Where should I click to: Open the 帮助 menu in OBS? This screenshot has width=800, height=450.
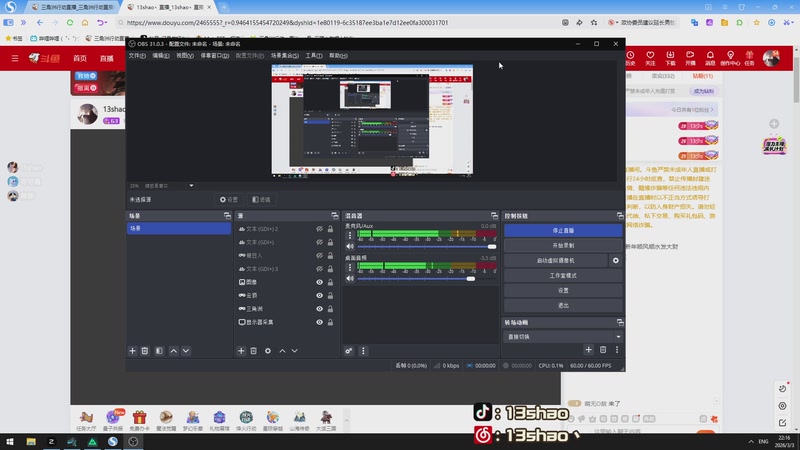click(338, 56)
